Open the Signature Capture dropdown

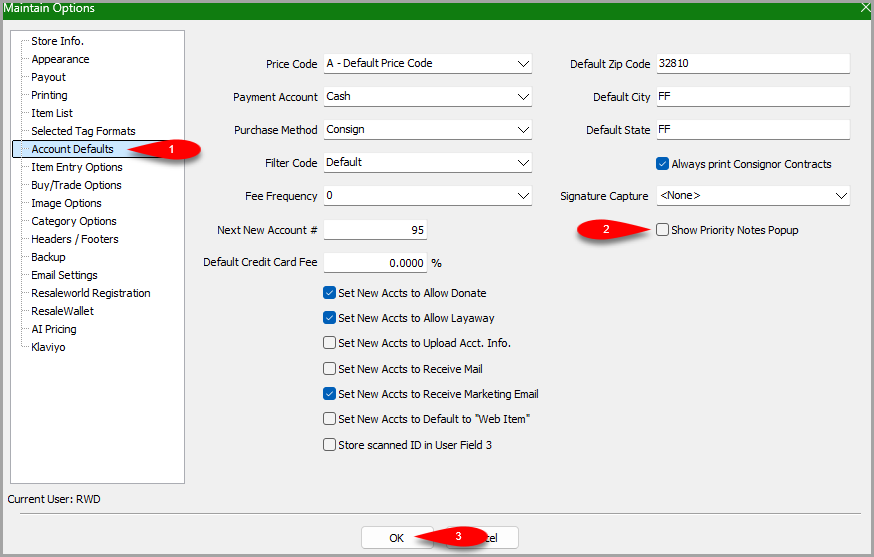[x=841, y=196]
